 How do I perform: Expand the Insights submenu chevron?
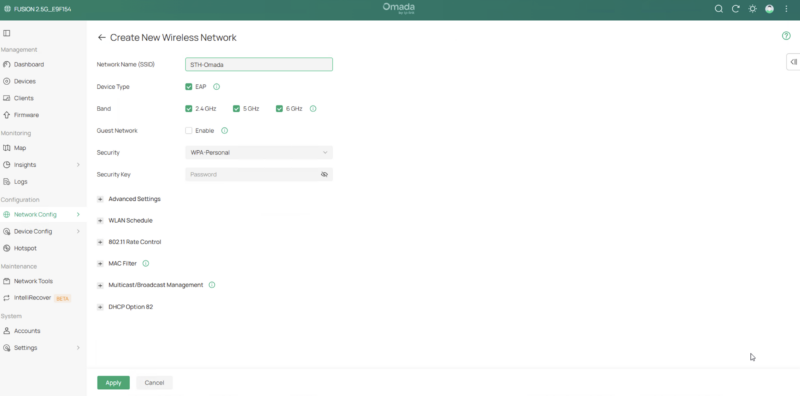78,165
